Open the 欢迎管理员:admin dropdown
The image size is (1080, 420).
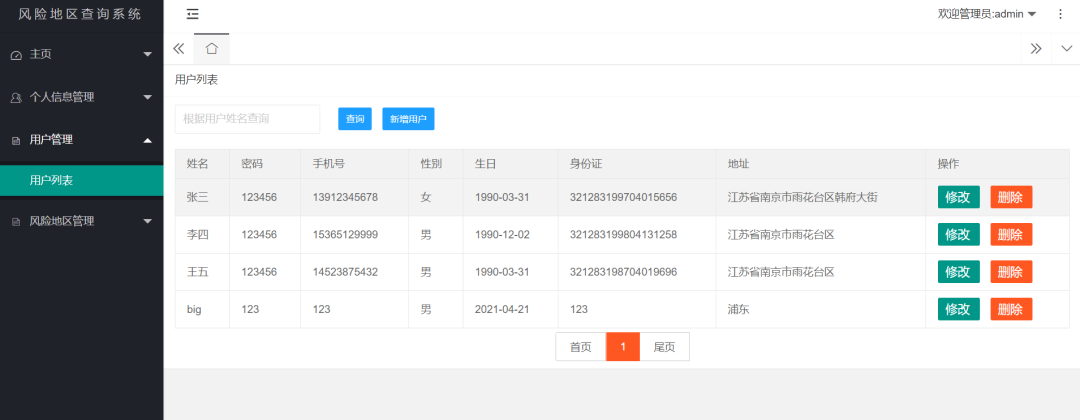[x=987, y=14]
